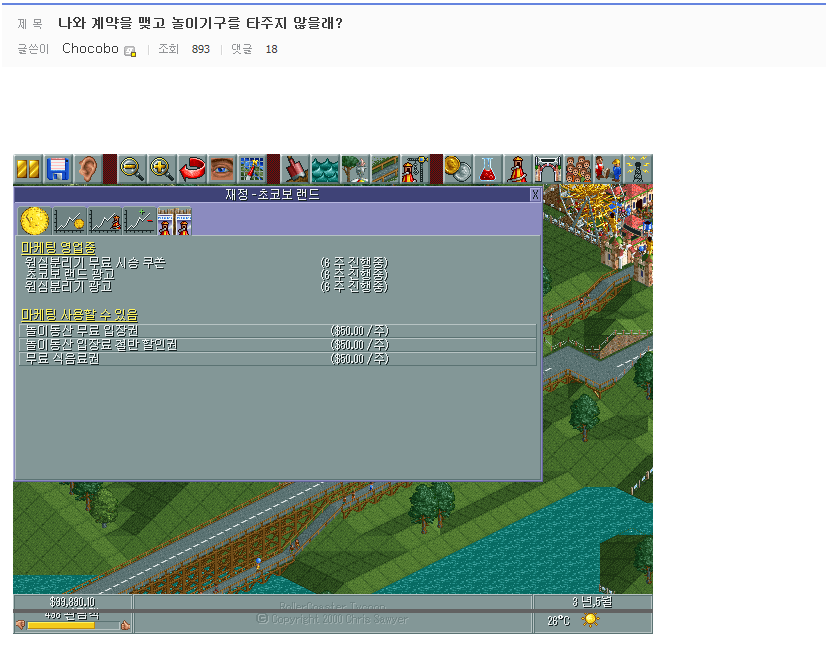Image resolution: width=826 pixels, height=650 pixels.
Task: Click the author name Chocobo
Action: pos(90,48)
